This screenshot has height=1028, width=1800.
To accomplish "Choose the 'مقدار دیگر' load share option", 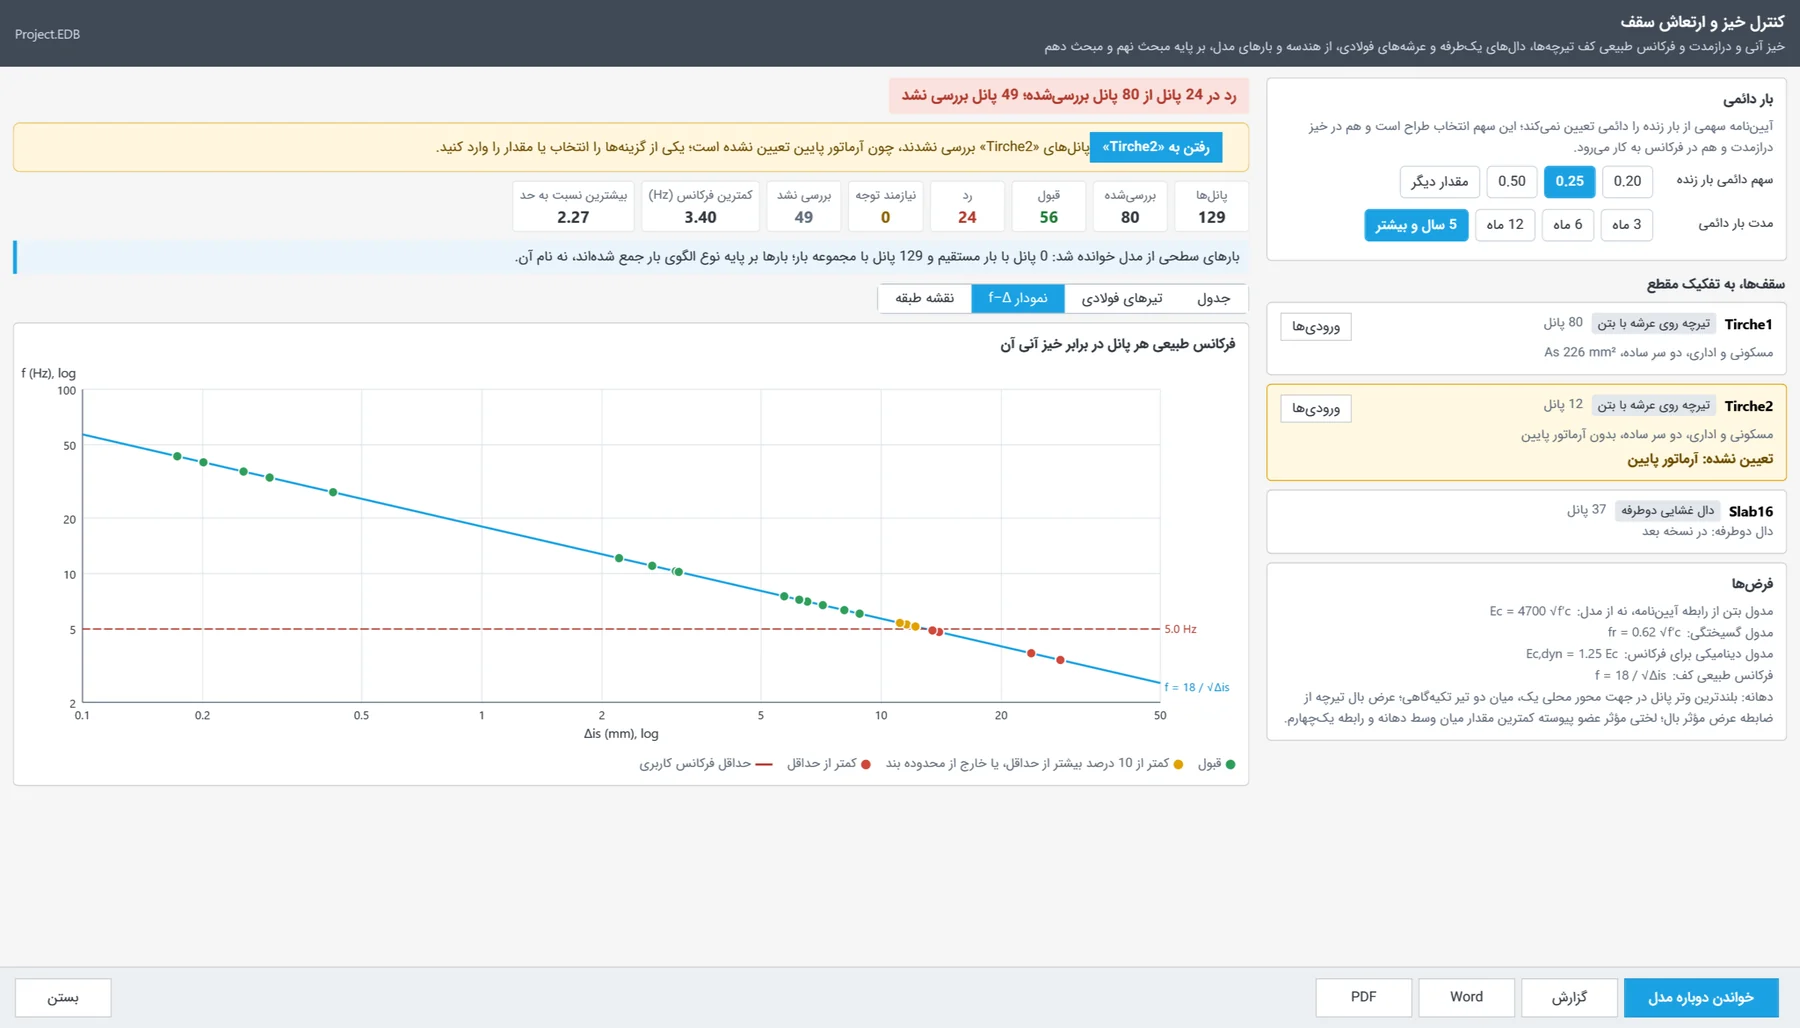I will 1439,181.
